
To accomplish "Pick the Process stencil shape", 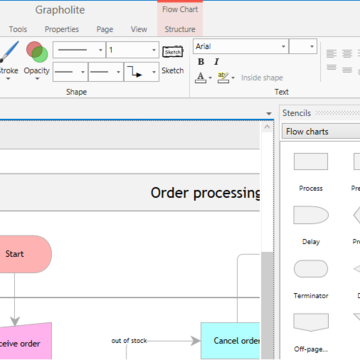I will (311, 162).
